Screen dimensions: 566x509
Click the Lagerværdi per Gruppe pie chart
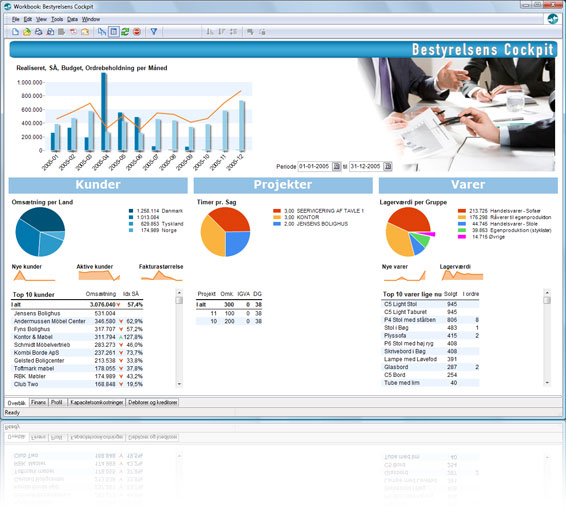point(410,232)
